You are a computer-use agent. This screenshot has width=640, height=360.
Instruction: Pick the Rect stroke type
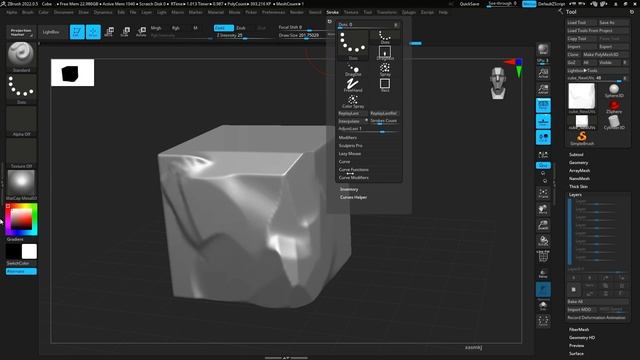pos(385,85)
